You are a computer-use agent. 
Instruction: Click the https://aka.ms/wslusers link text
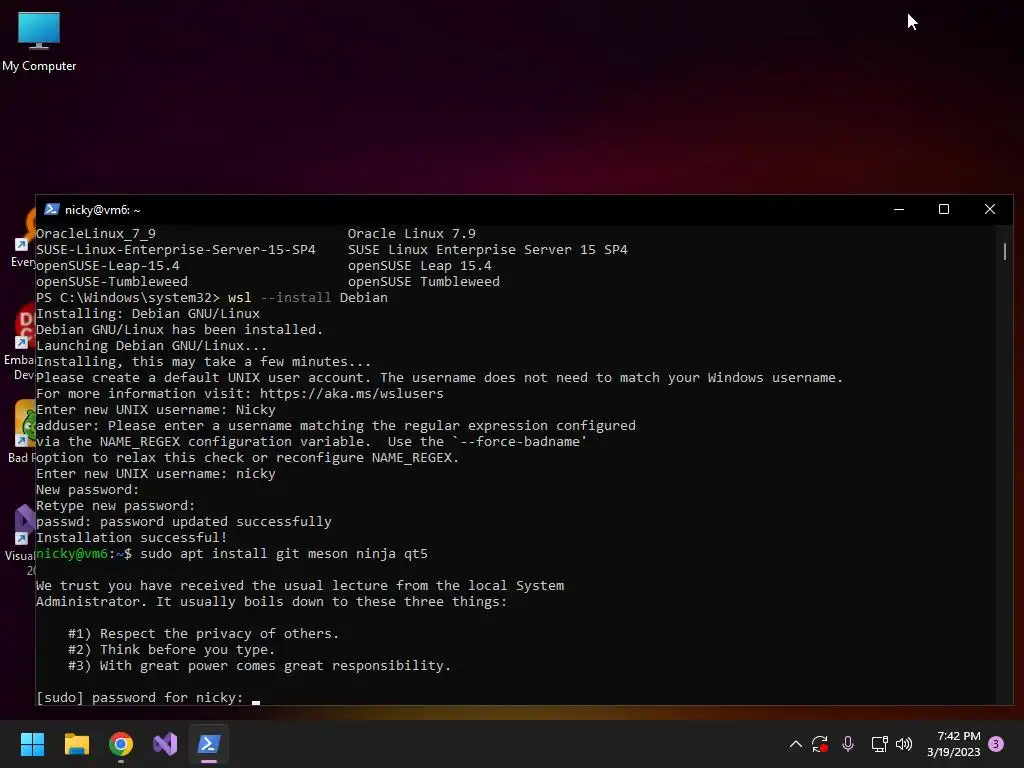[351, 394]
